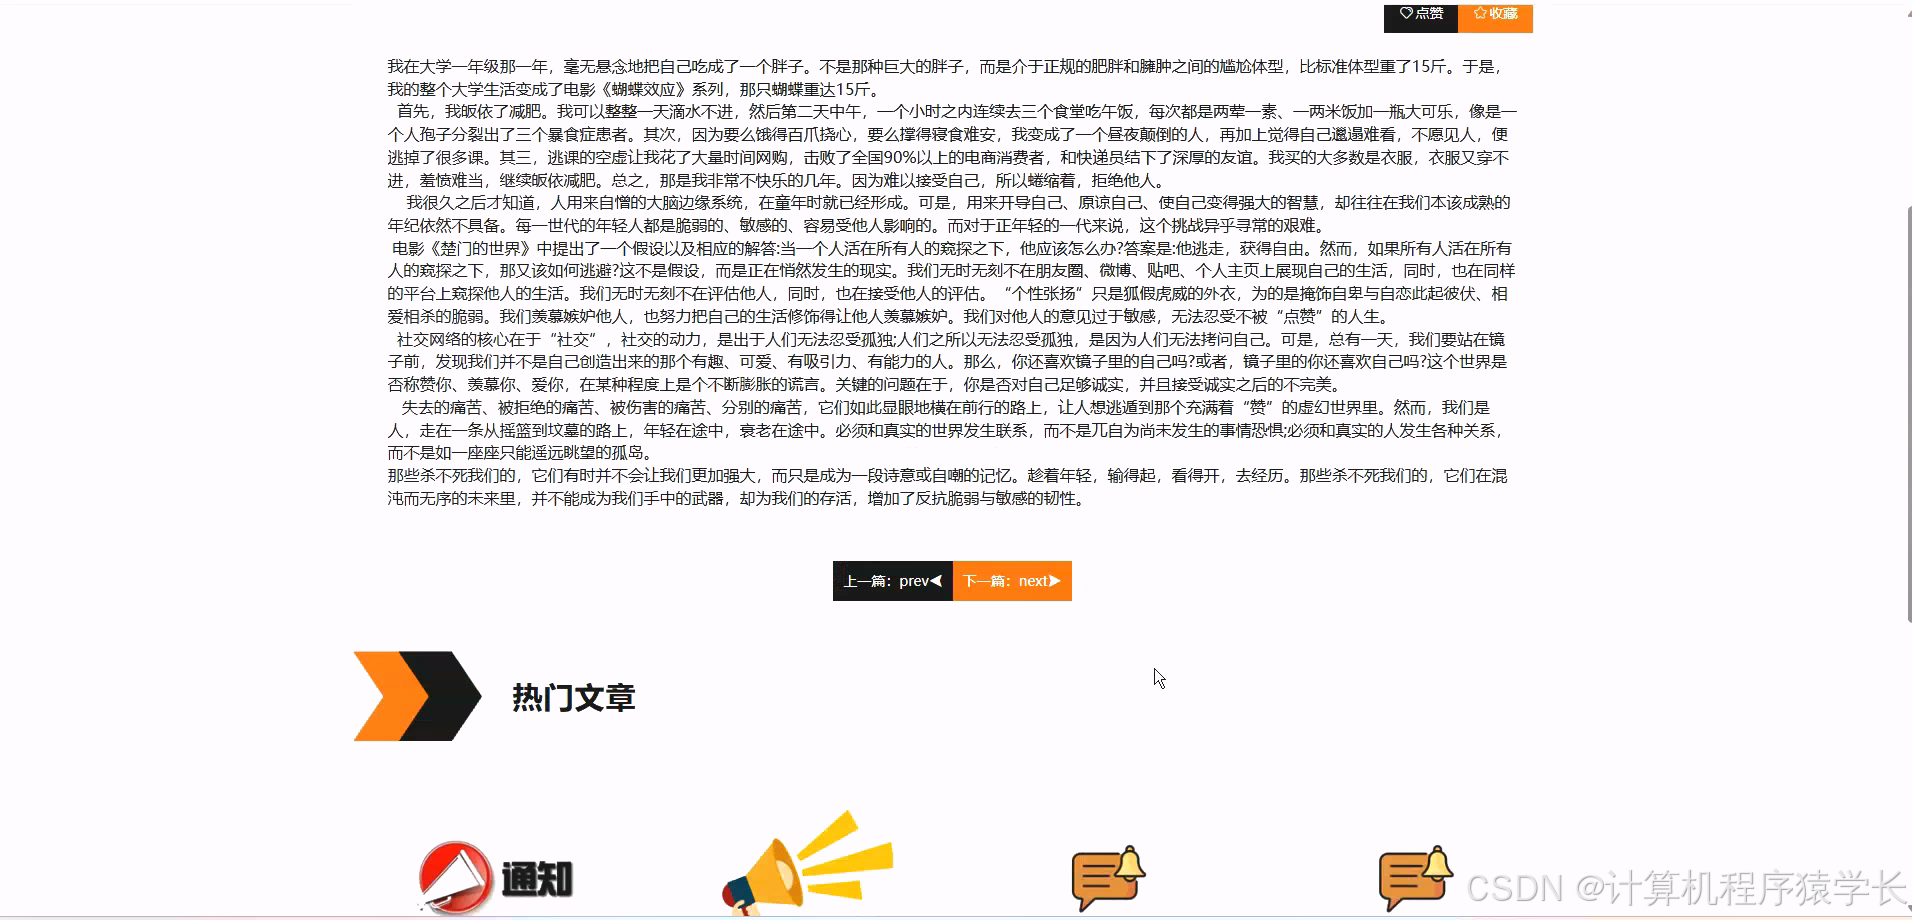Click paragraph starting 电影《楚门的世界》

[951, 282]
